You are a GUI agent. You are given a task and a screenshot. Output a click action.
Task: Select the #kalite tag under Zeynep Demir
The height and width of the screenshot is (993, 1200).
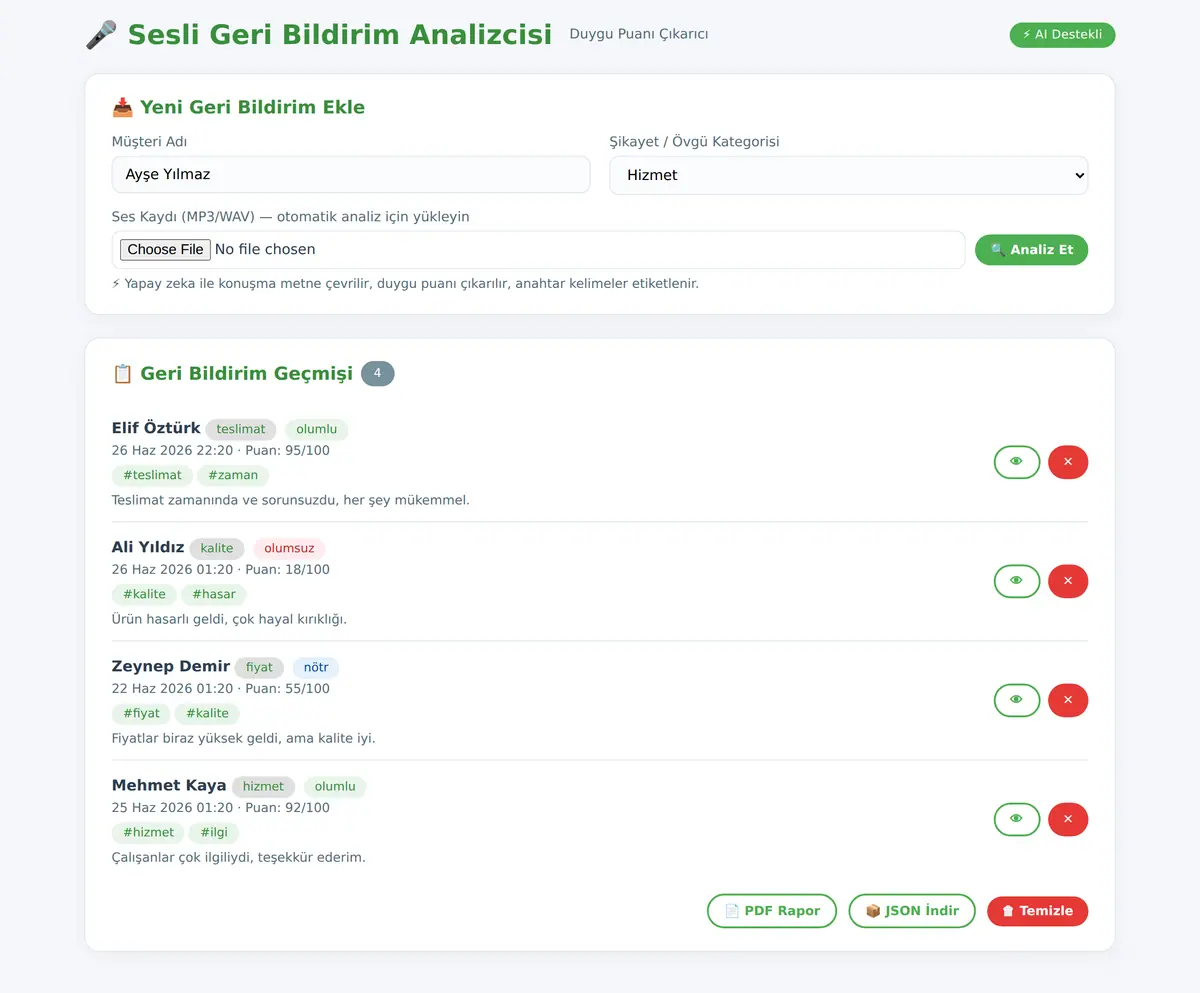207,713
